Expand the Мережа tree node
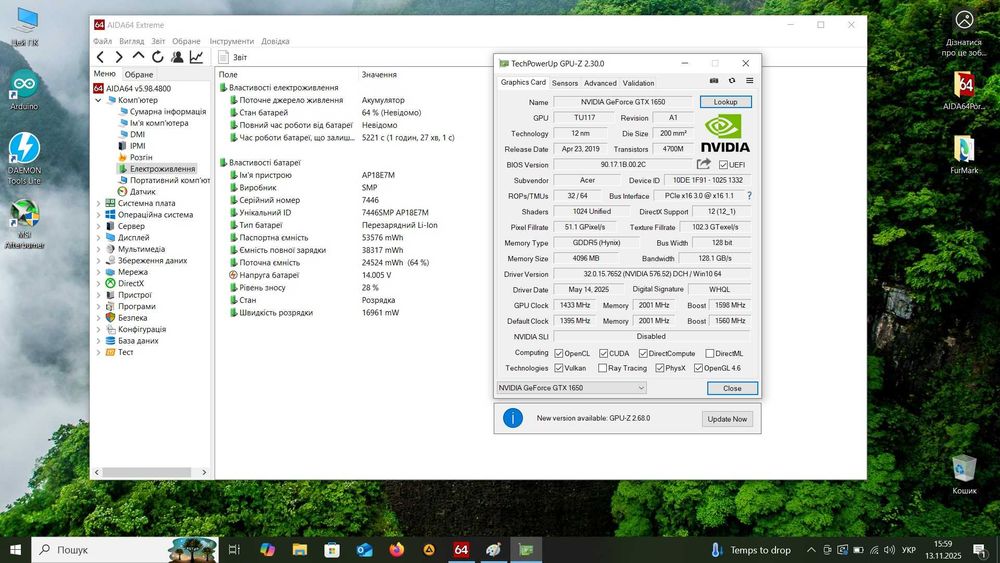This screenshot has height=563, width=1000. (98, 272)
